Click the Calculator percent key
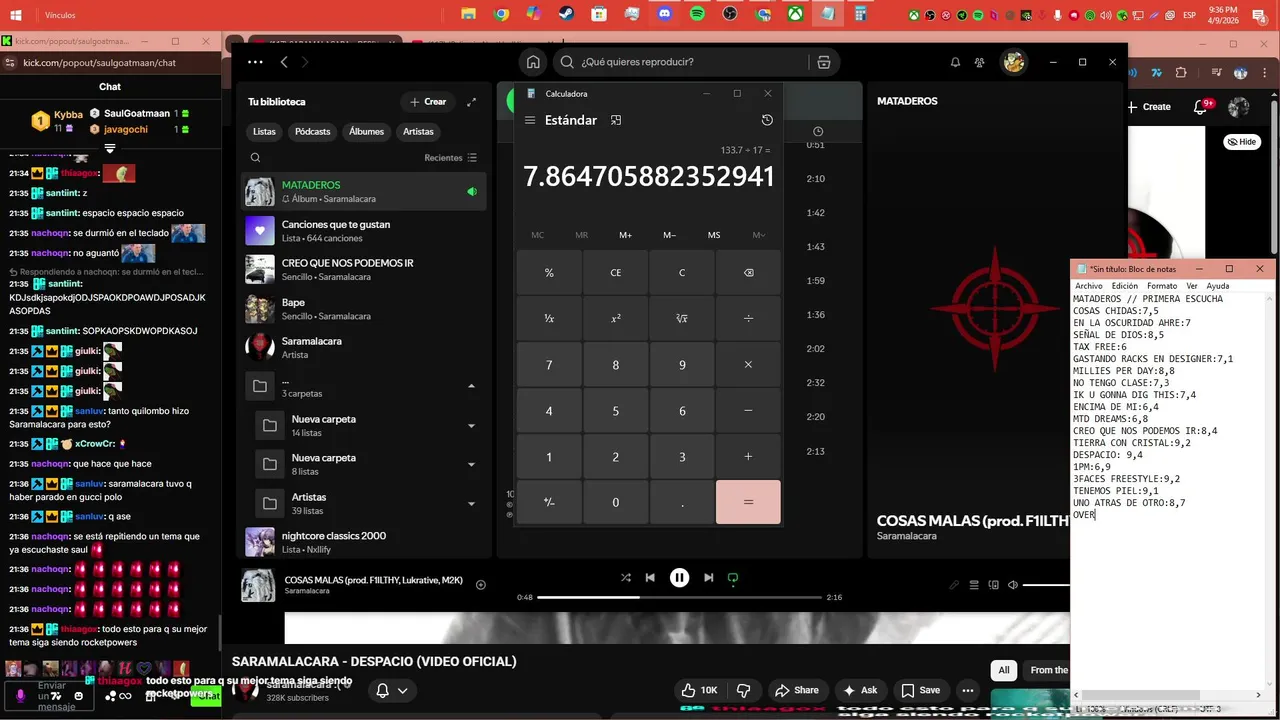The image size is (1280, 720). click(x=549, y=273)
